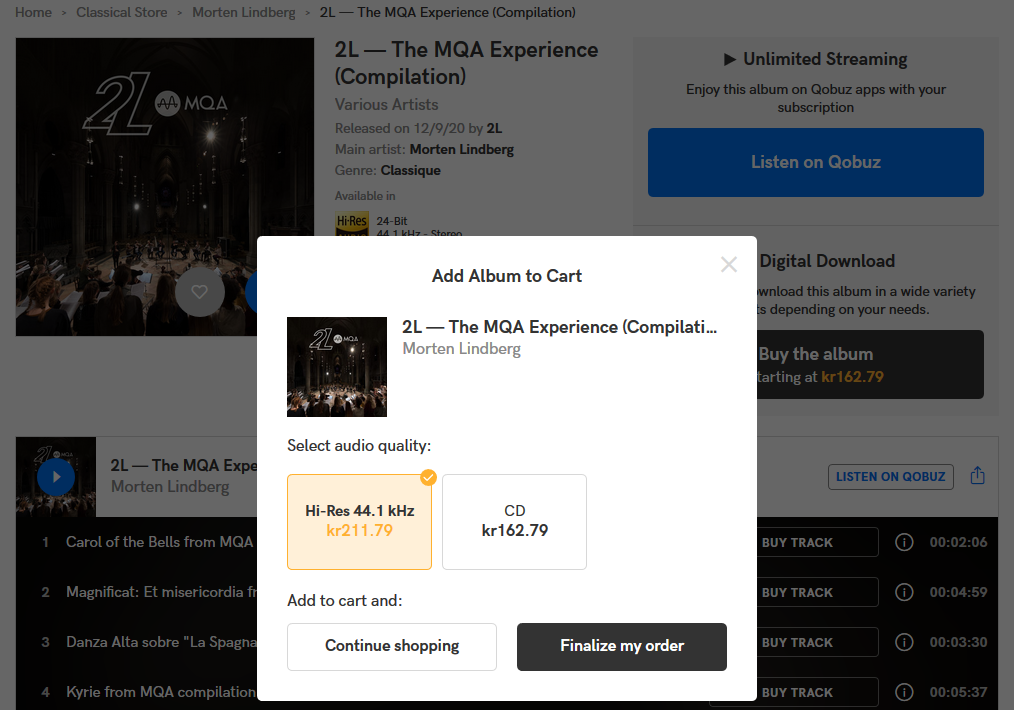Open info icon for Danza Alta track
This screenshot has width=1014, height=710.
pyautogui.click(x=904, y=642)
